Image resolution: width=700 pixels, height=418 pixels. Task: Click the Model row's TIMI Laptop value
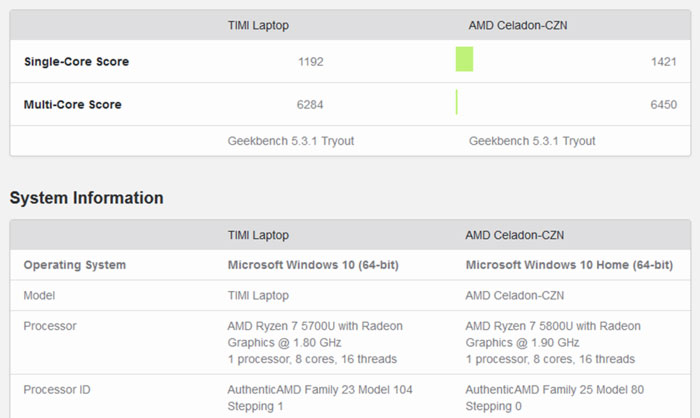coord(258,296)
